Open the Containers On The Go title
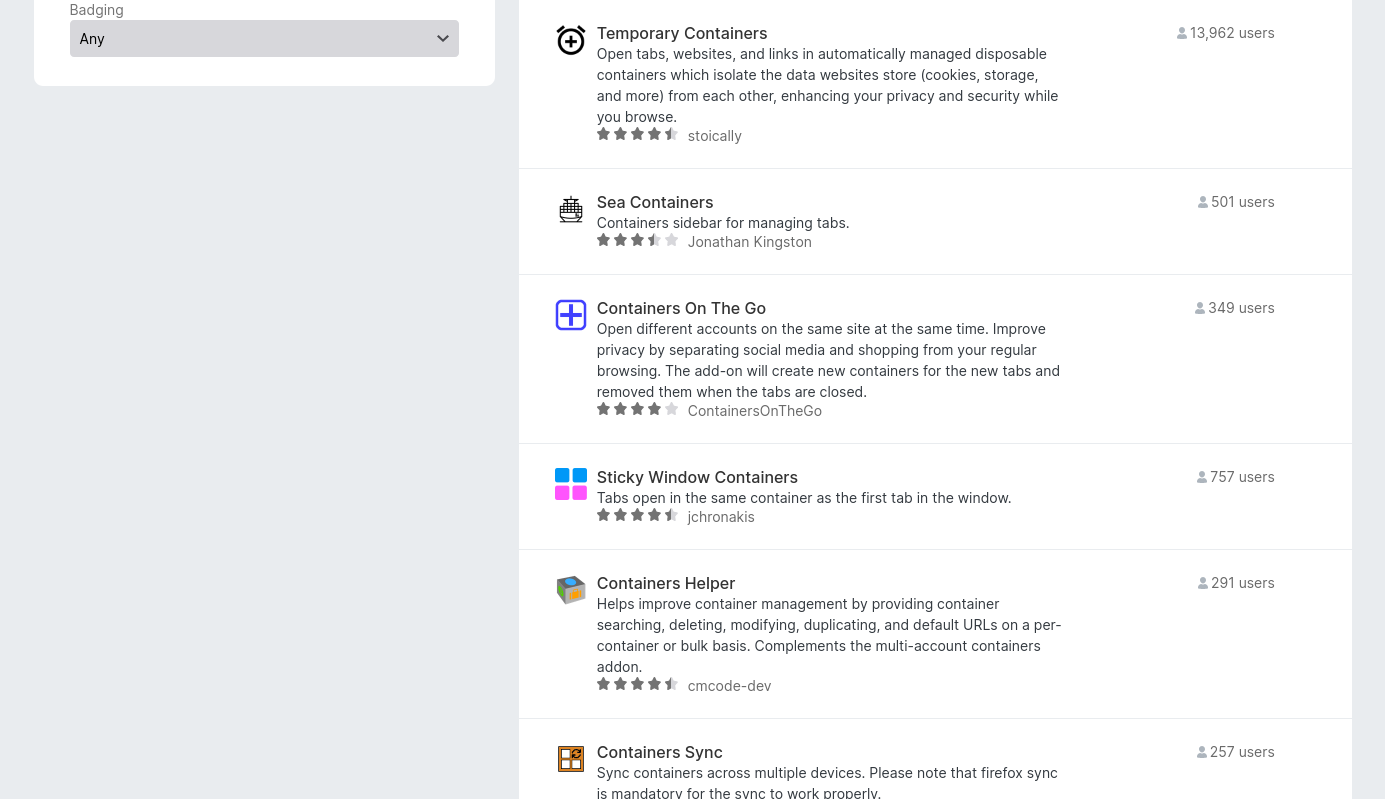Viewport: 1385px width, 799px height. coord(680,308)
